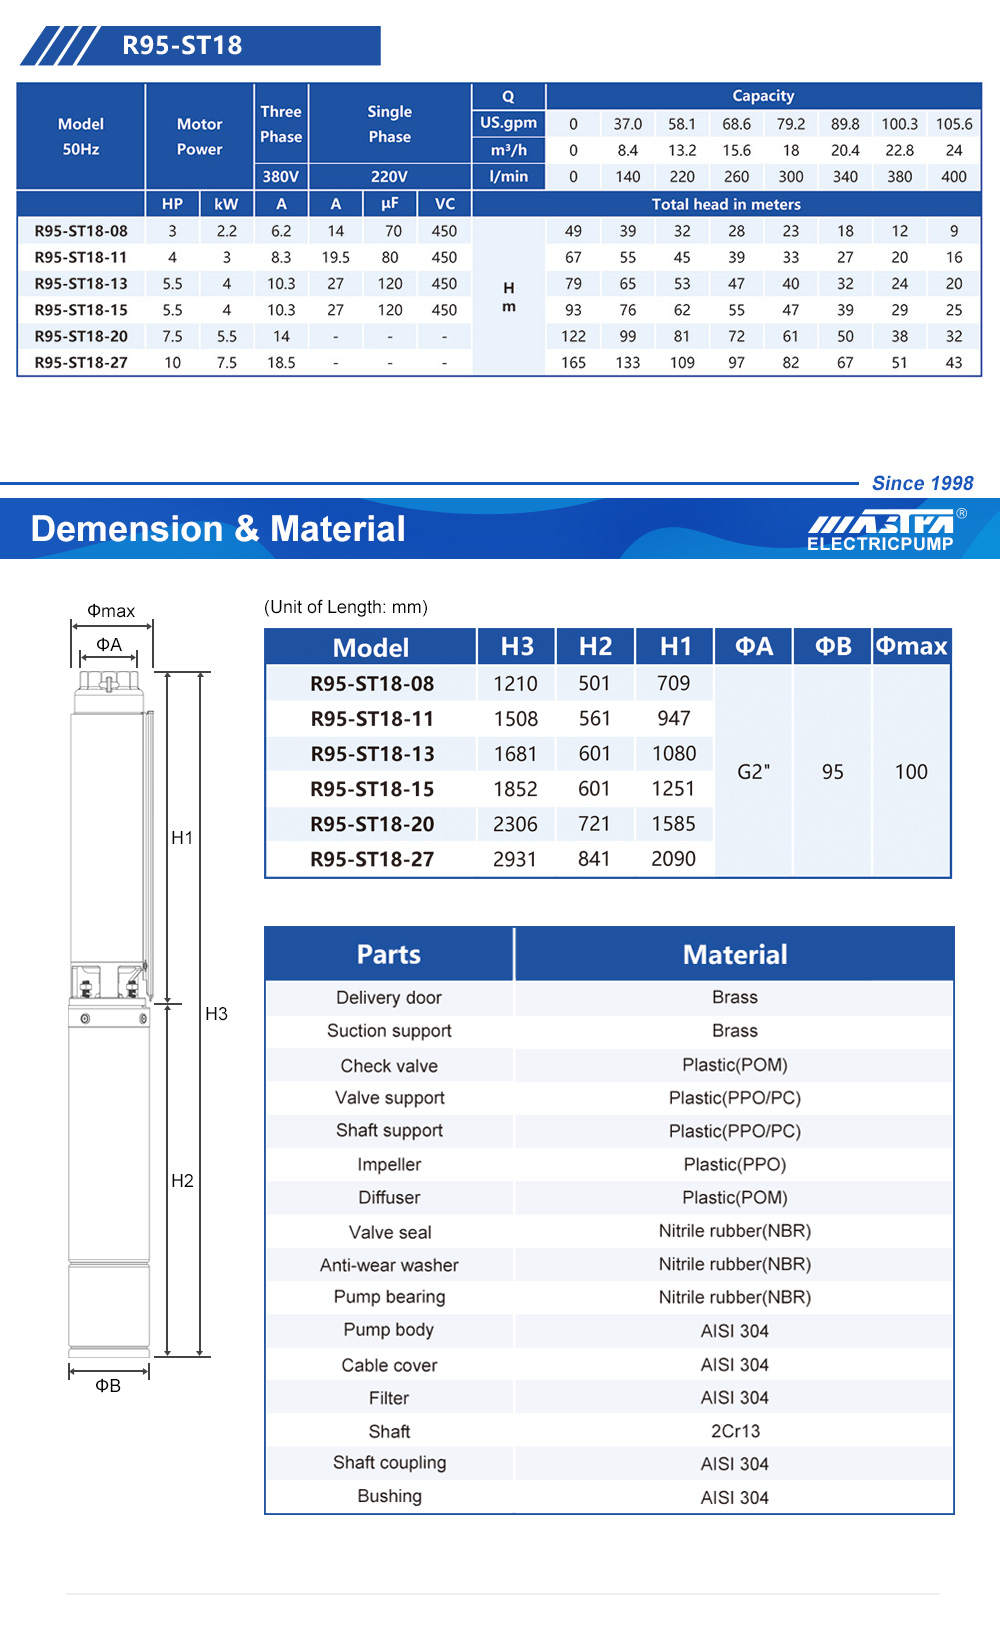The height and width of the screenshot is (1637, 1000).
Task: Click the Parts column header
Action: click(x=389, y=955)
